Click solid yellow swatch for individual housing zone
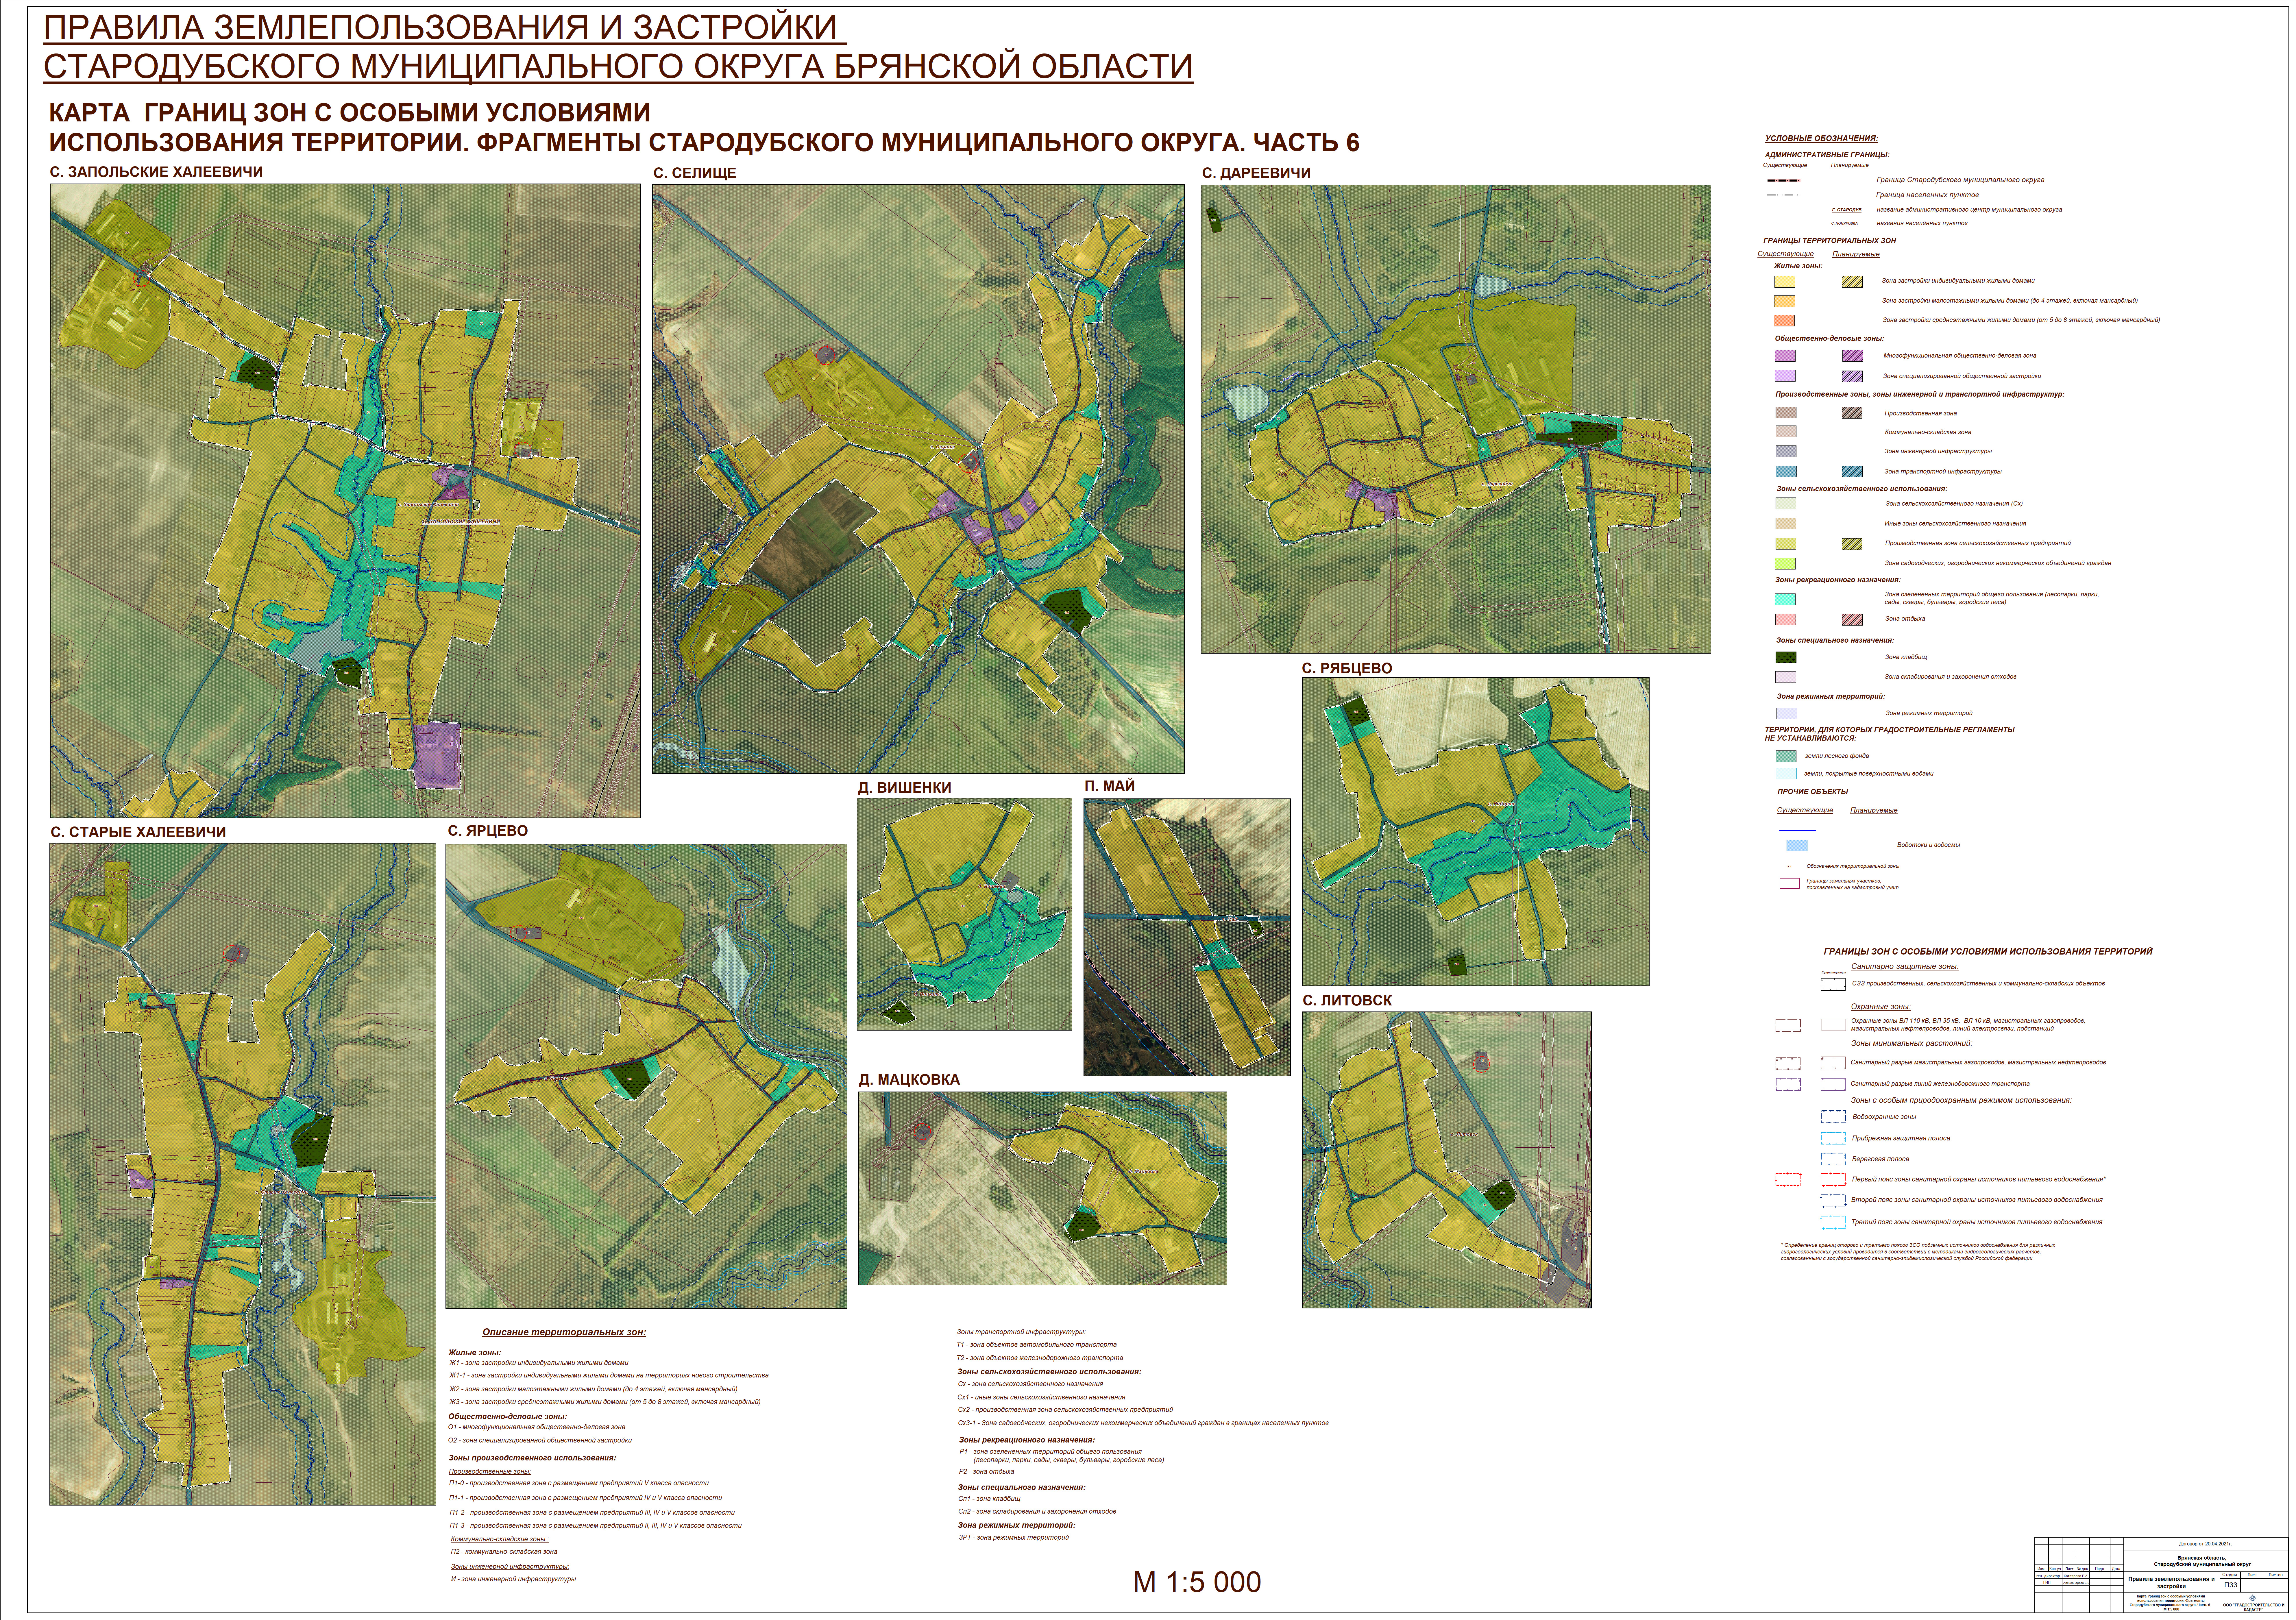This screenshot has width=2296, height=1620. pyautogui.click(x=1785, y=282)
